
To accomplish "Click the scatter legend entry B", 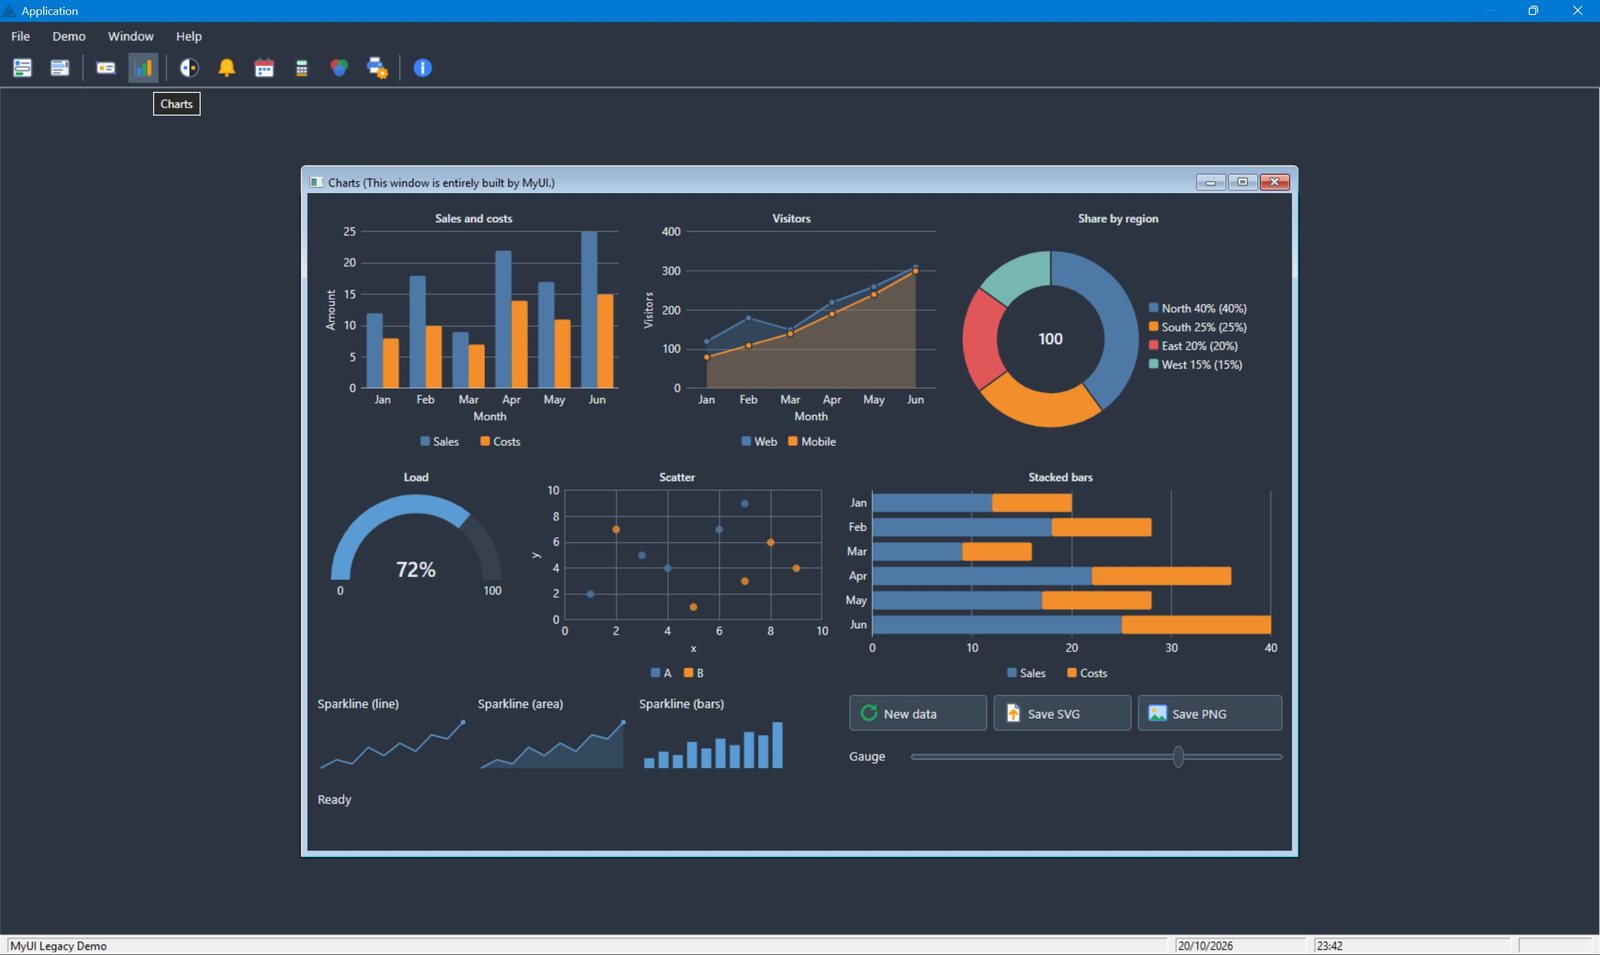I will pyautogui.click(x=694, y=673).
